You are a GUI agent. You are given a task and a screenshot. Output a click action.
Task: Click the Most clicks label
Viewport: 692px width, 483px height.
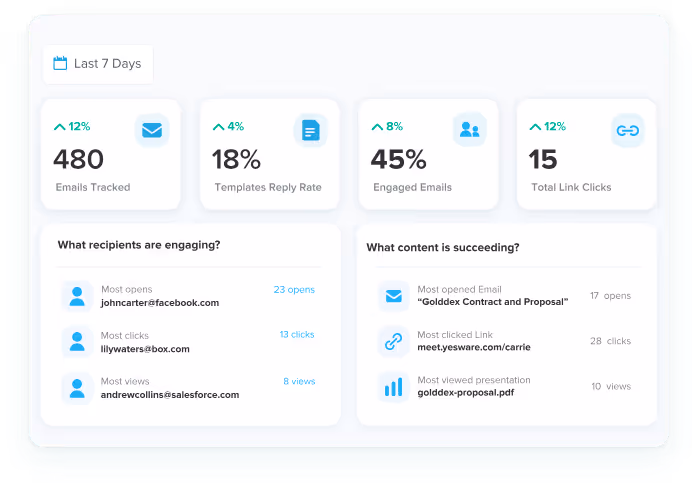(x=125, y=336)
